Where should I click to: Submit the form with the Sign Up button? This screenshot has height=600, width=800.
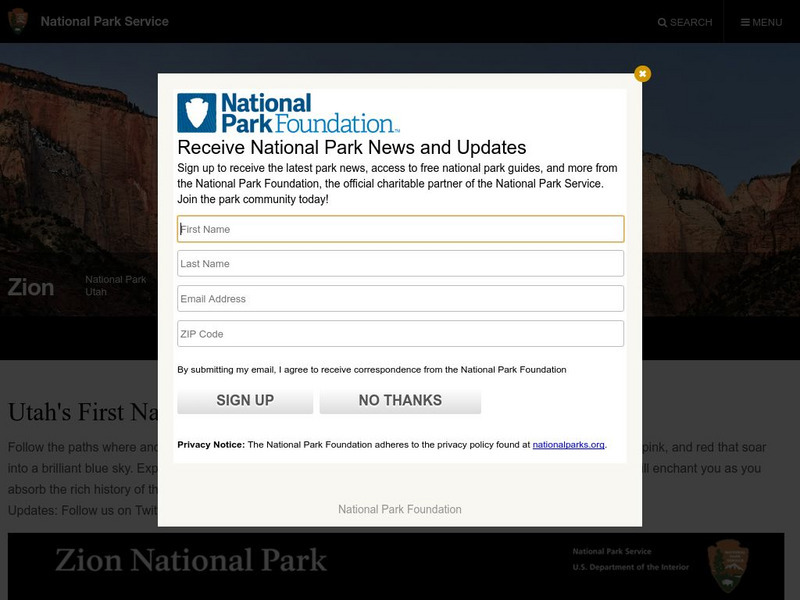coord(245,401)
